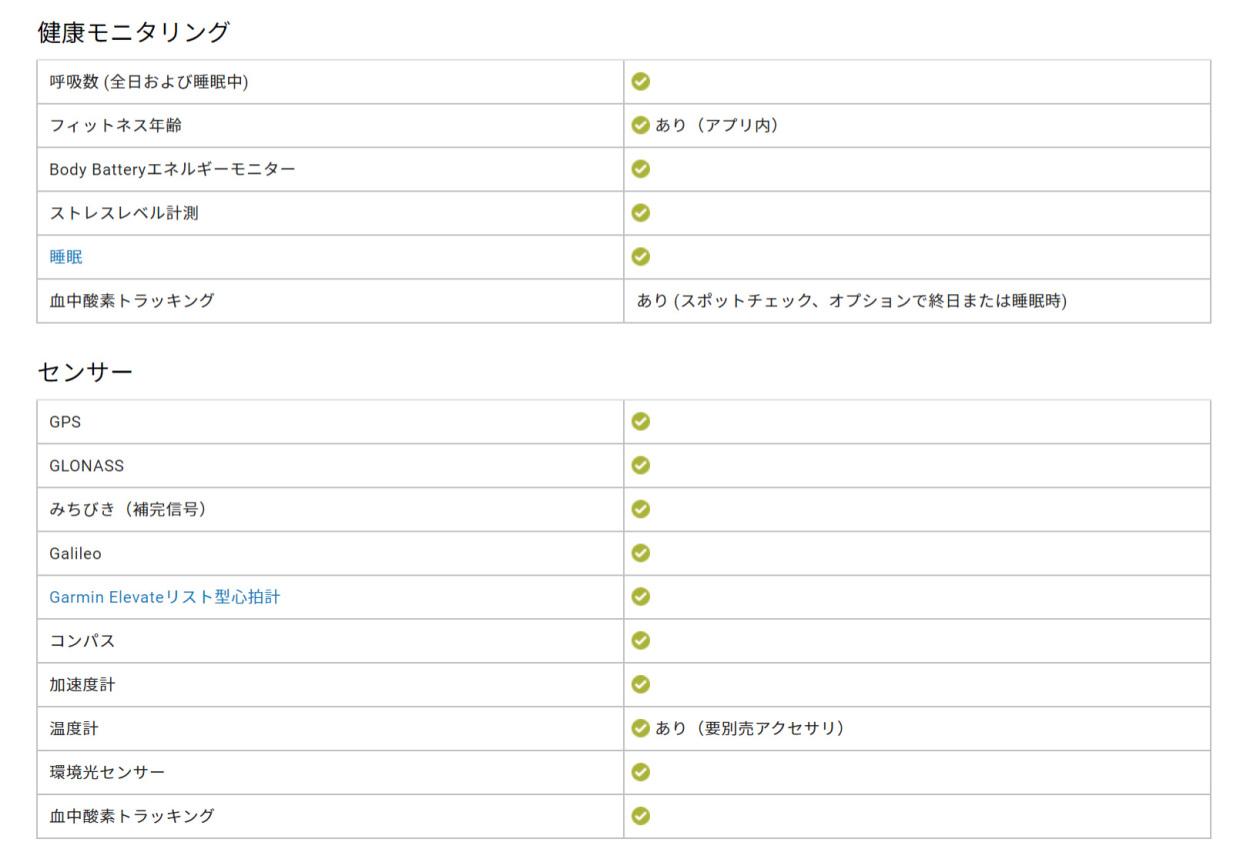1250x859 pixels.
Task: Click the checkmark in the sensor 血中酸素トラッキング row
Action: [x=641, y=816]
